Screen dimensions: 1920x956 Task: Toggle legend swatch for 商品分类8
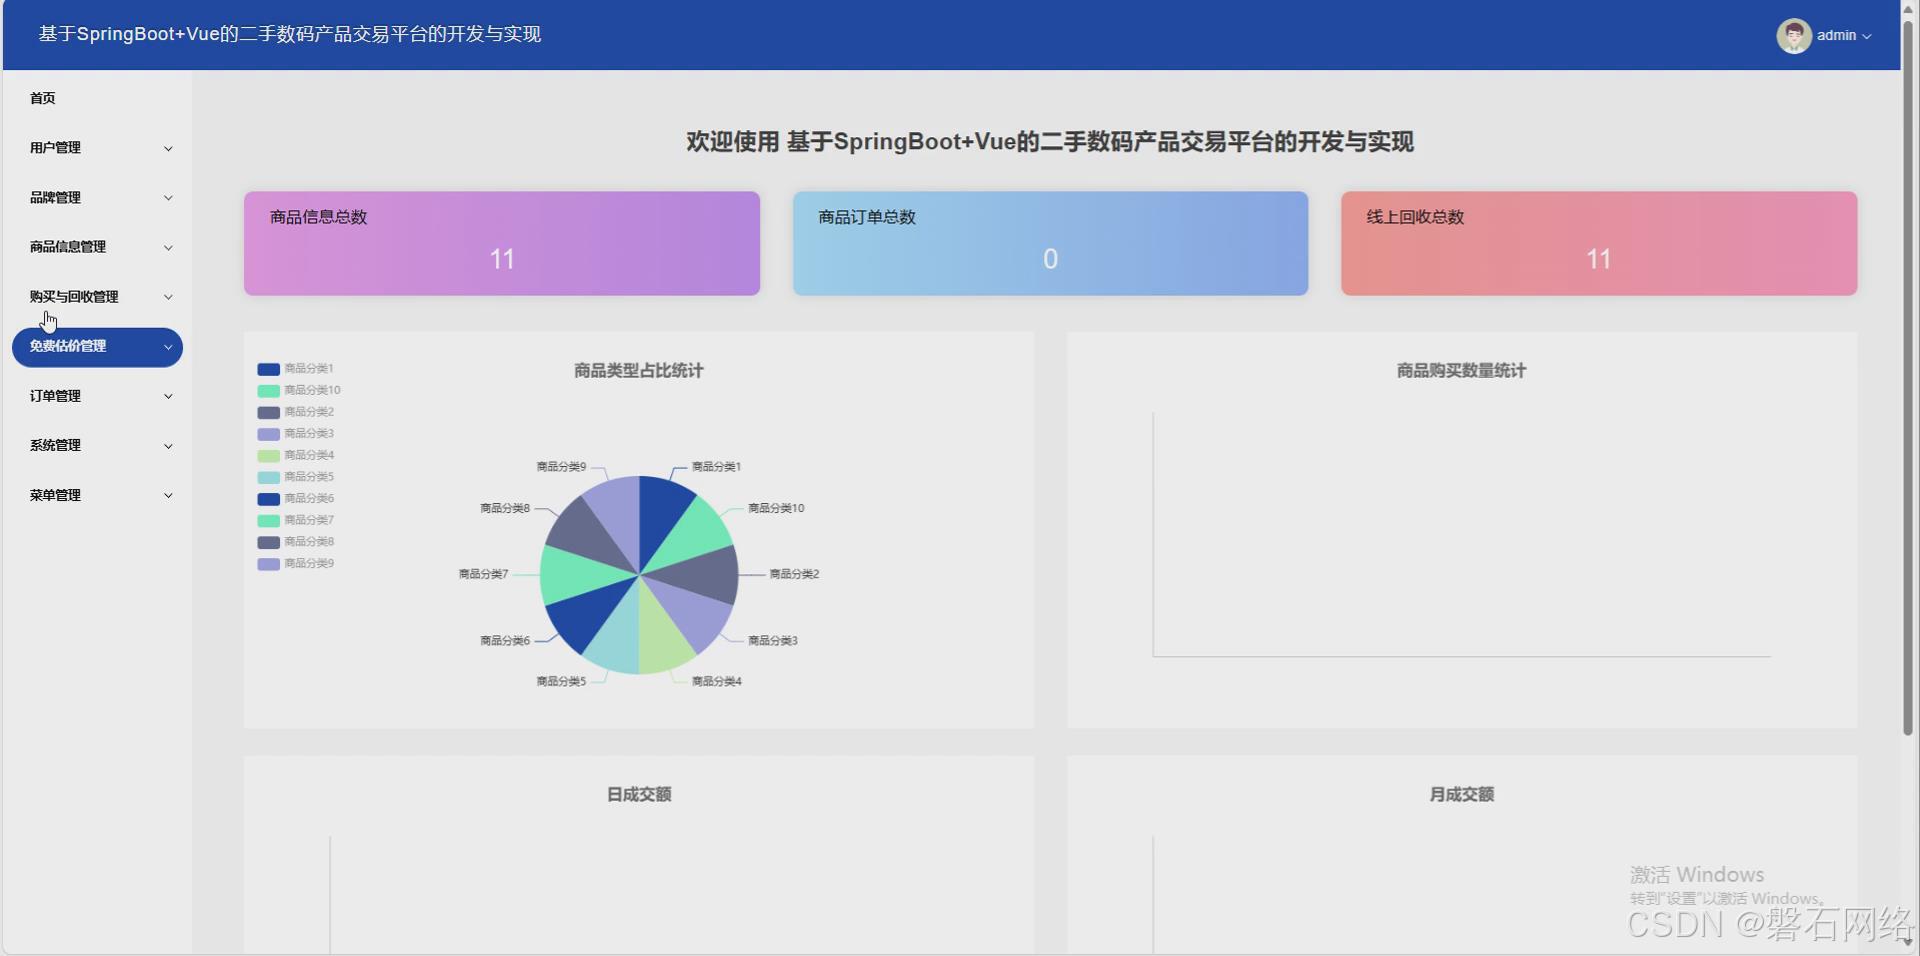coord(268,542)
